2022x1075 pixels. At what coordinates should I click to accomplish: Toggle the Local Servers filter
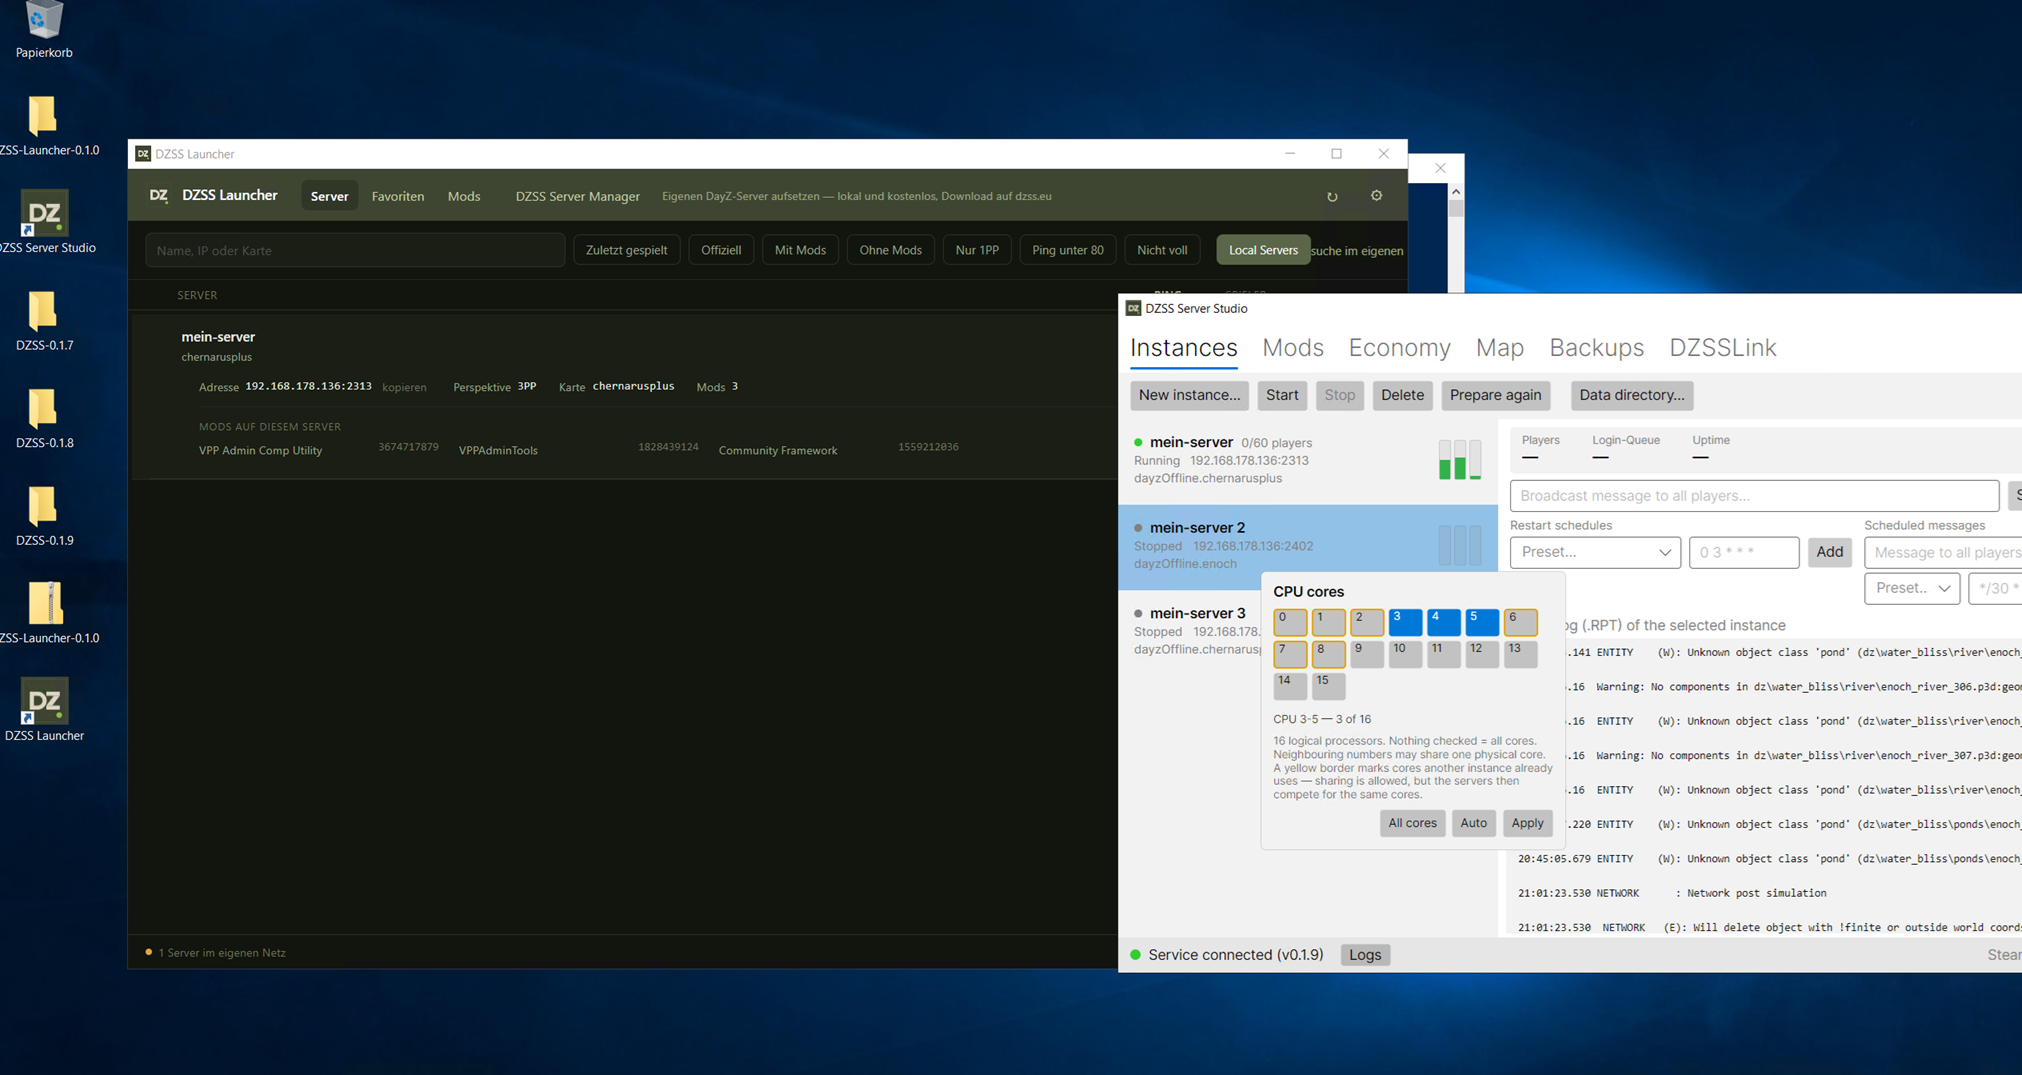tap(1263, 250)
